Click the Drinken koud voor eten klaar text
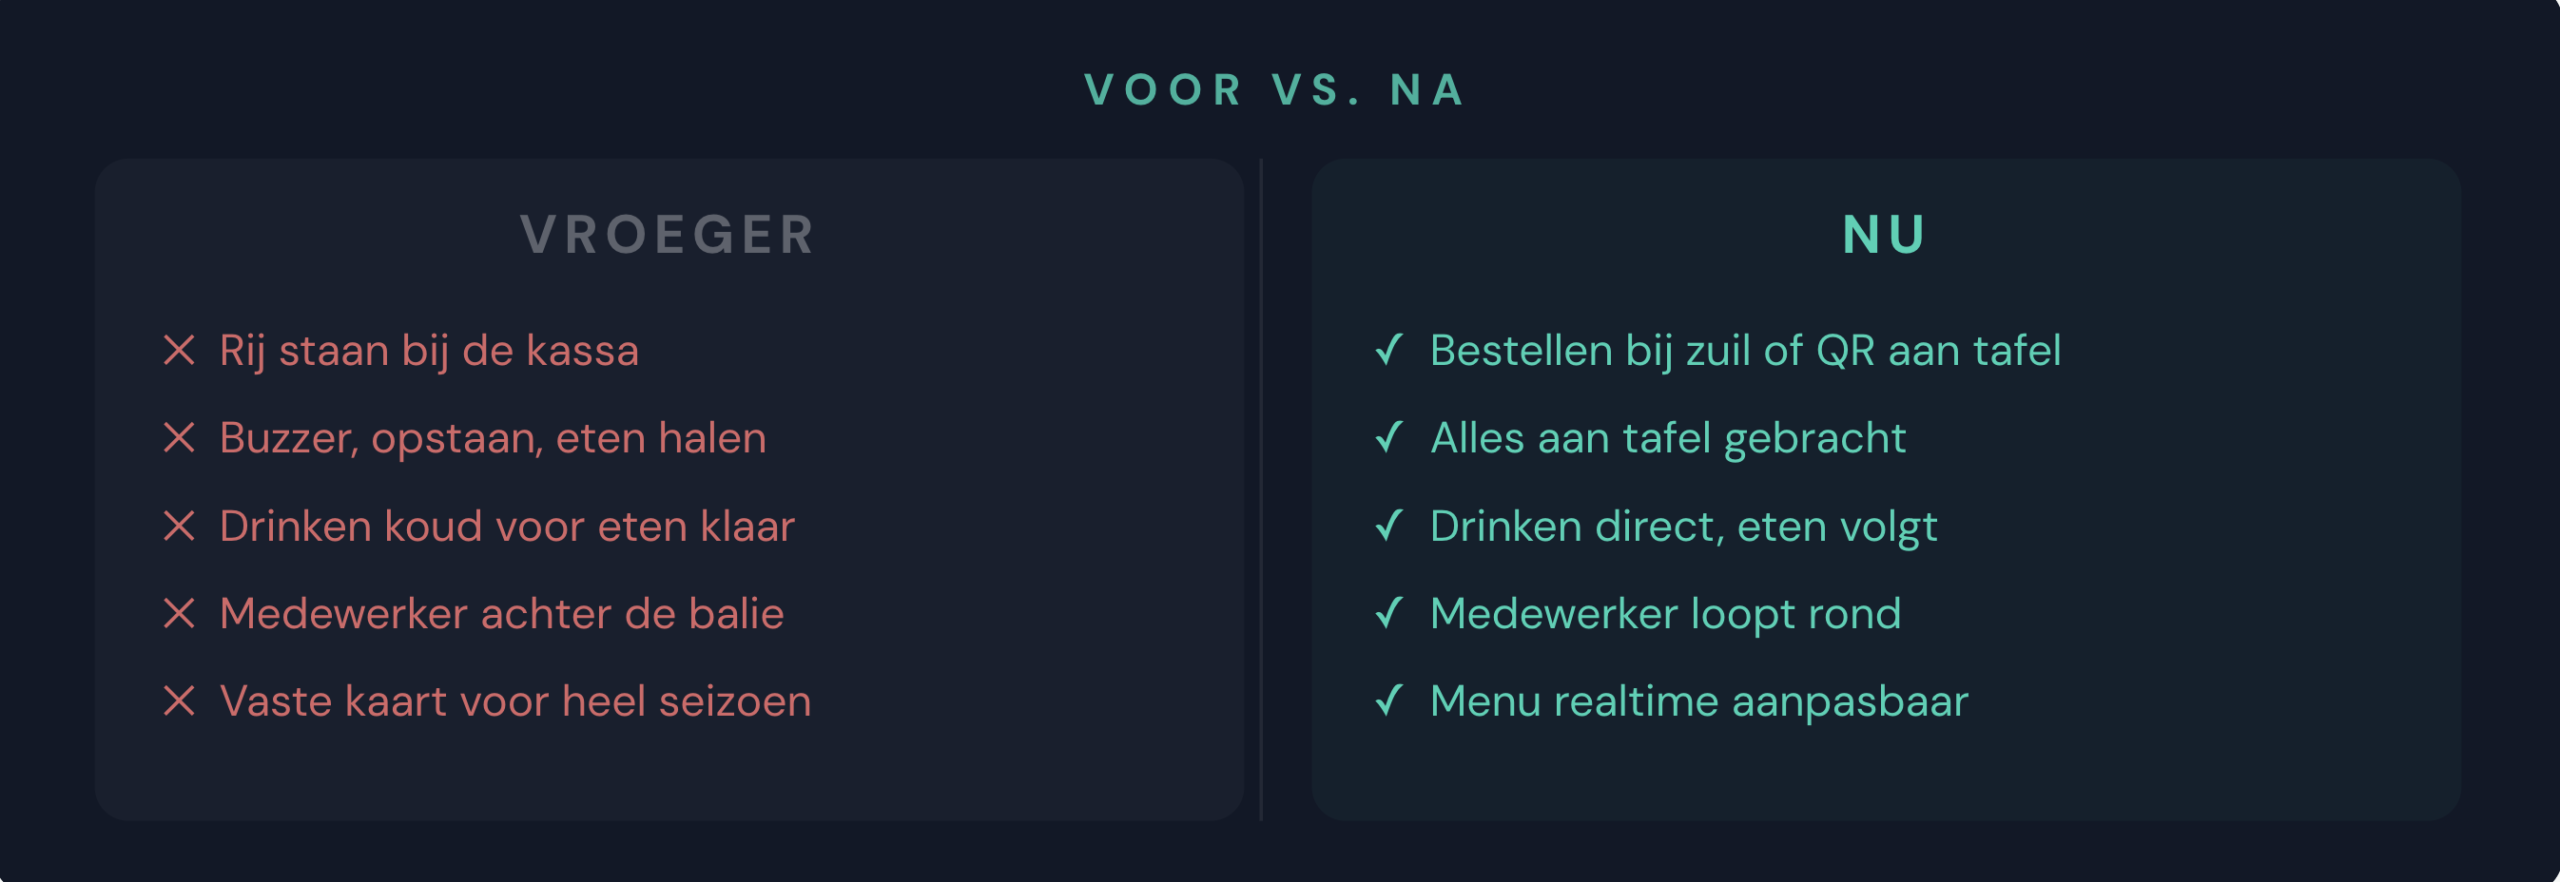2560x882 pixels. 507,526
